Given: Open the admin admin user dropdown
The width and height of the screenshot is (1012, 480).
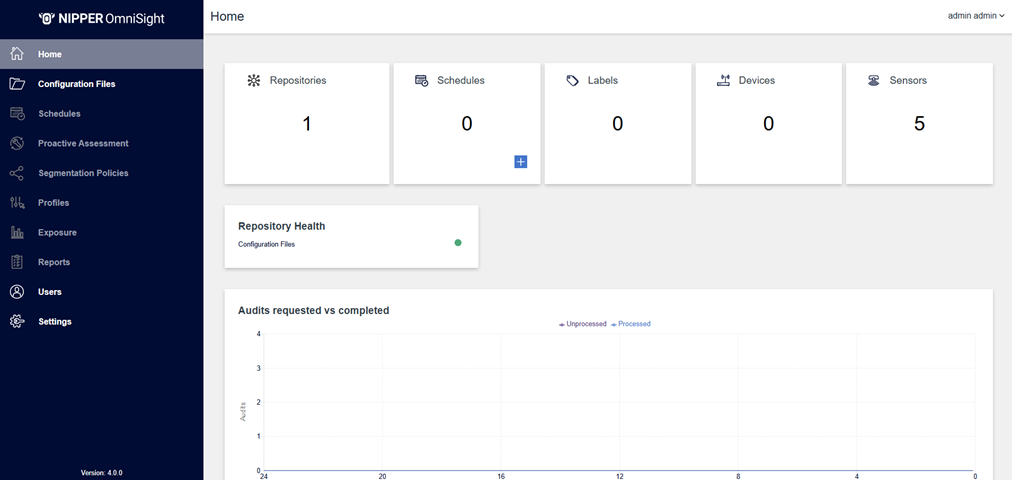Looking at the screenshot, I should click(975, 16).
